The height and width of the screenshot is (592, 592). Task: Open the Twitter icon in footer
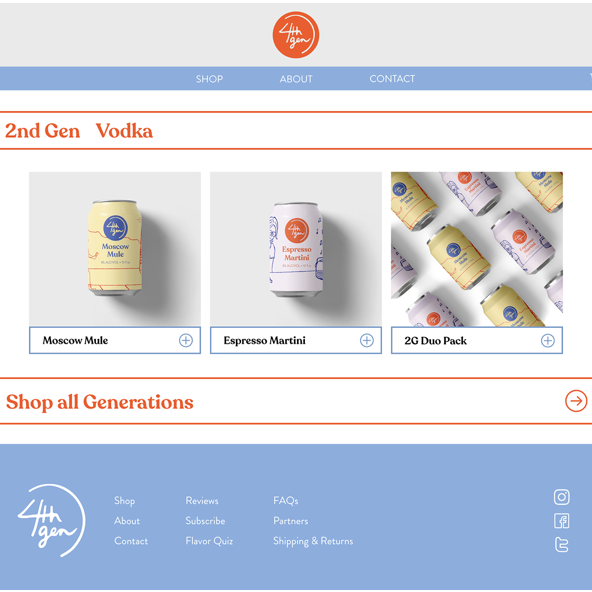(x=561, y=544)
